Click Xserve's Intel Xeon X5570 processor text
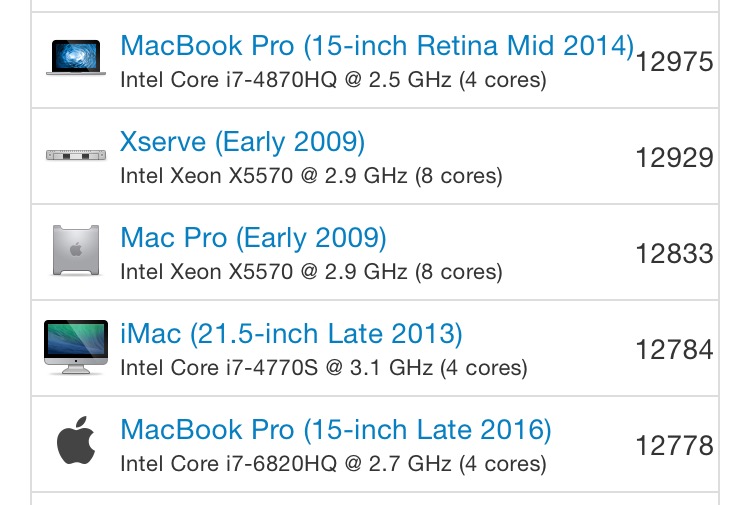This screenshot has height=505, width=746. (x=312, y=176)
